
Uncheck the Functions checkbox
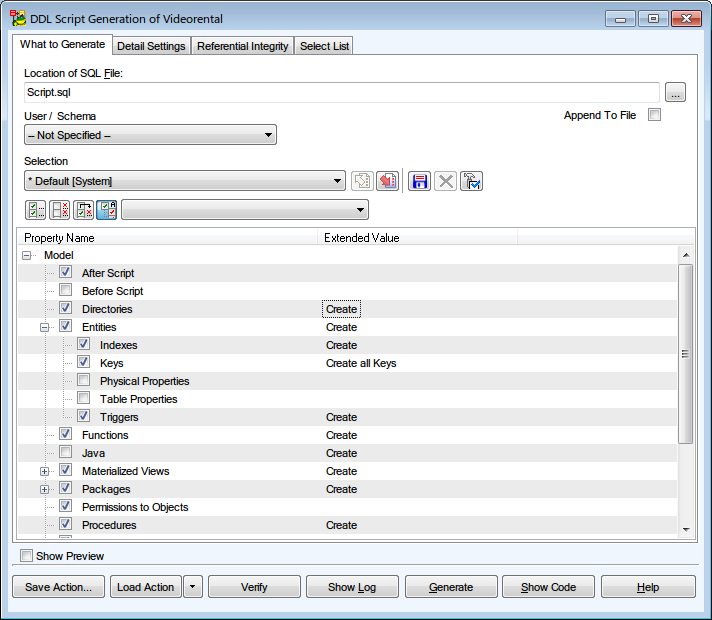65,434
